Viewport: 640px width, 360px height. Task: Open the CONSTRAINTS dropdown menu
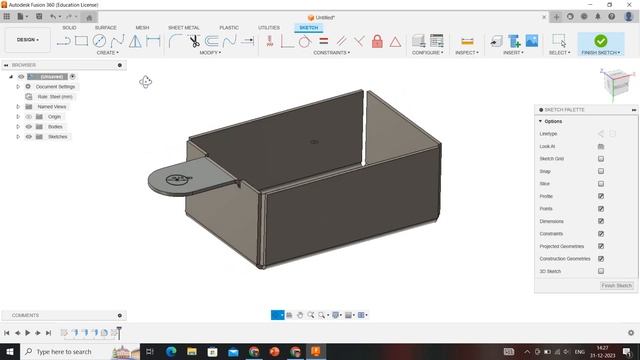(331, 53)
